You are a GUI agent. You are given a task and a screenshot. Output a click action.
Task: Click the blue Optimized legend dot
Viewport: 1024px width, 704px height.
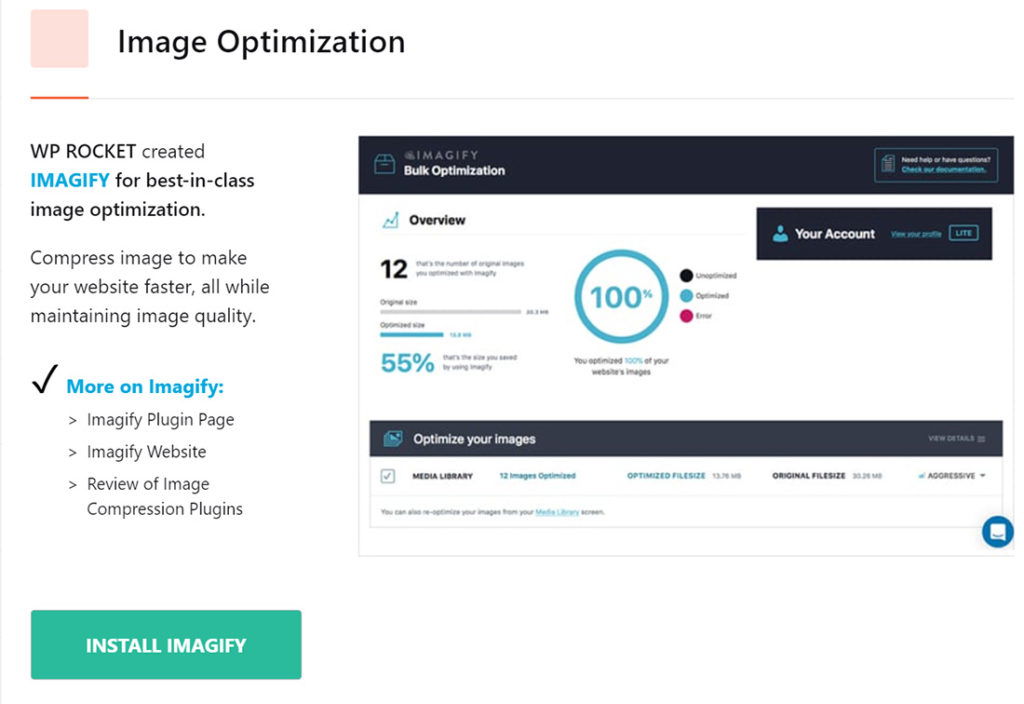point(686,296)
